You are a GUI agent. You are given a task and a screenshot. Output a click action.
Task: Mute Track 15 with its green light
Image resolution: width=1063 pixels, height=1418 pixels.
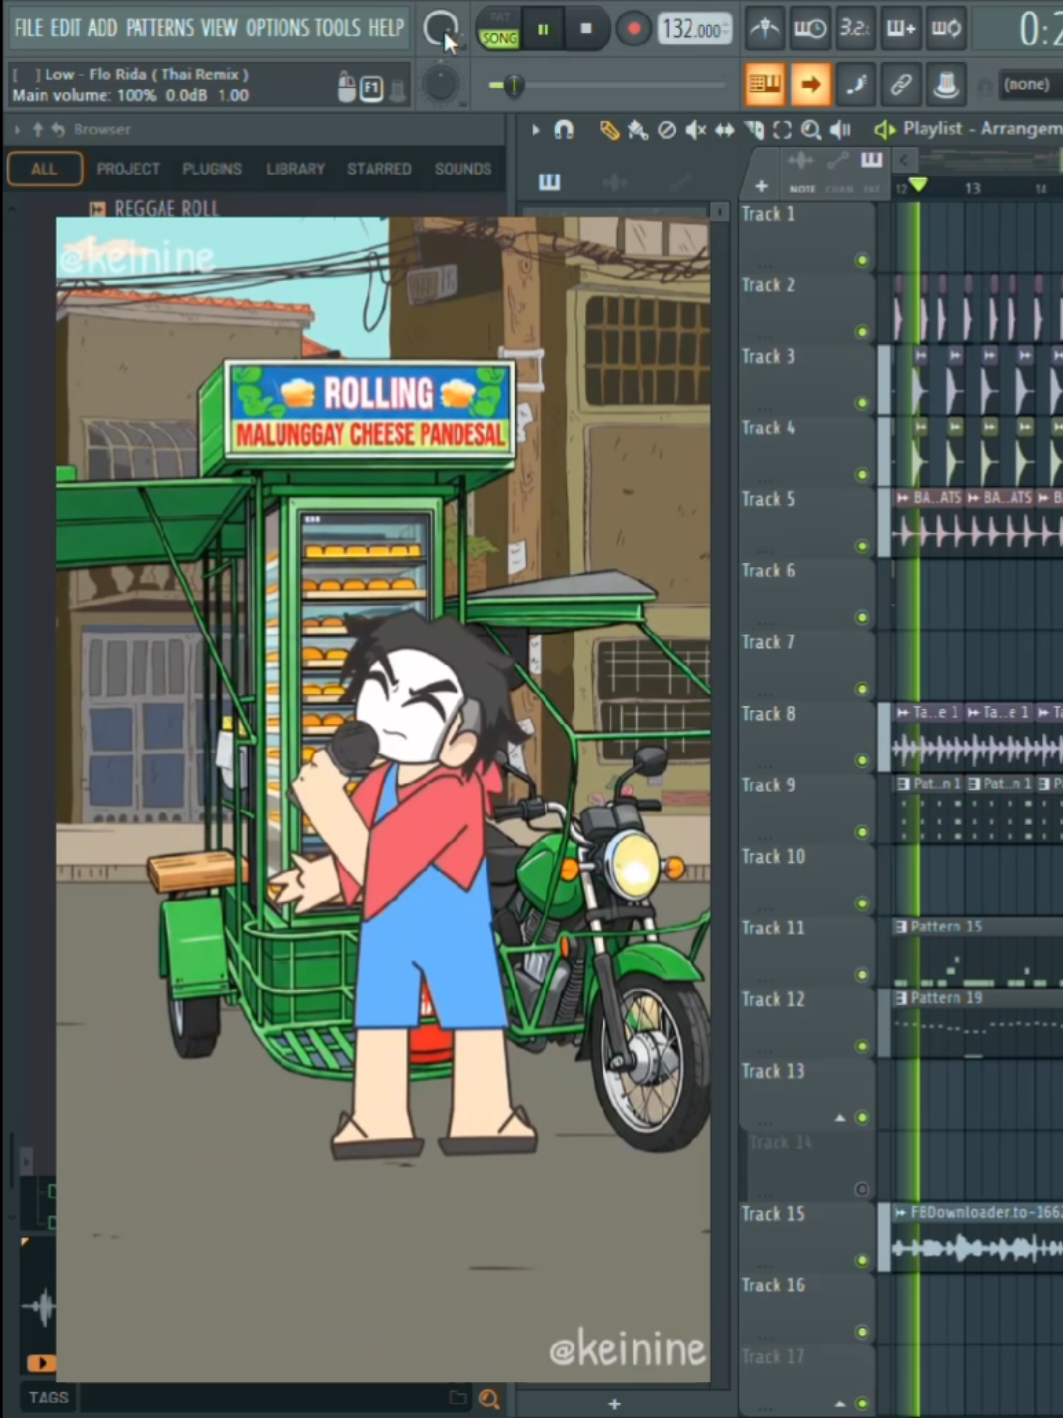coord(862,1260)
